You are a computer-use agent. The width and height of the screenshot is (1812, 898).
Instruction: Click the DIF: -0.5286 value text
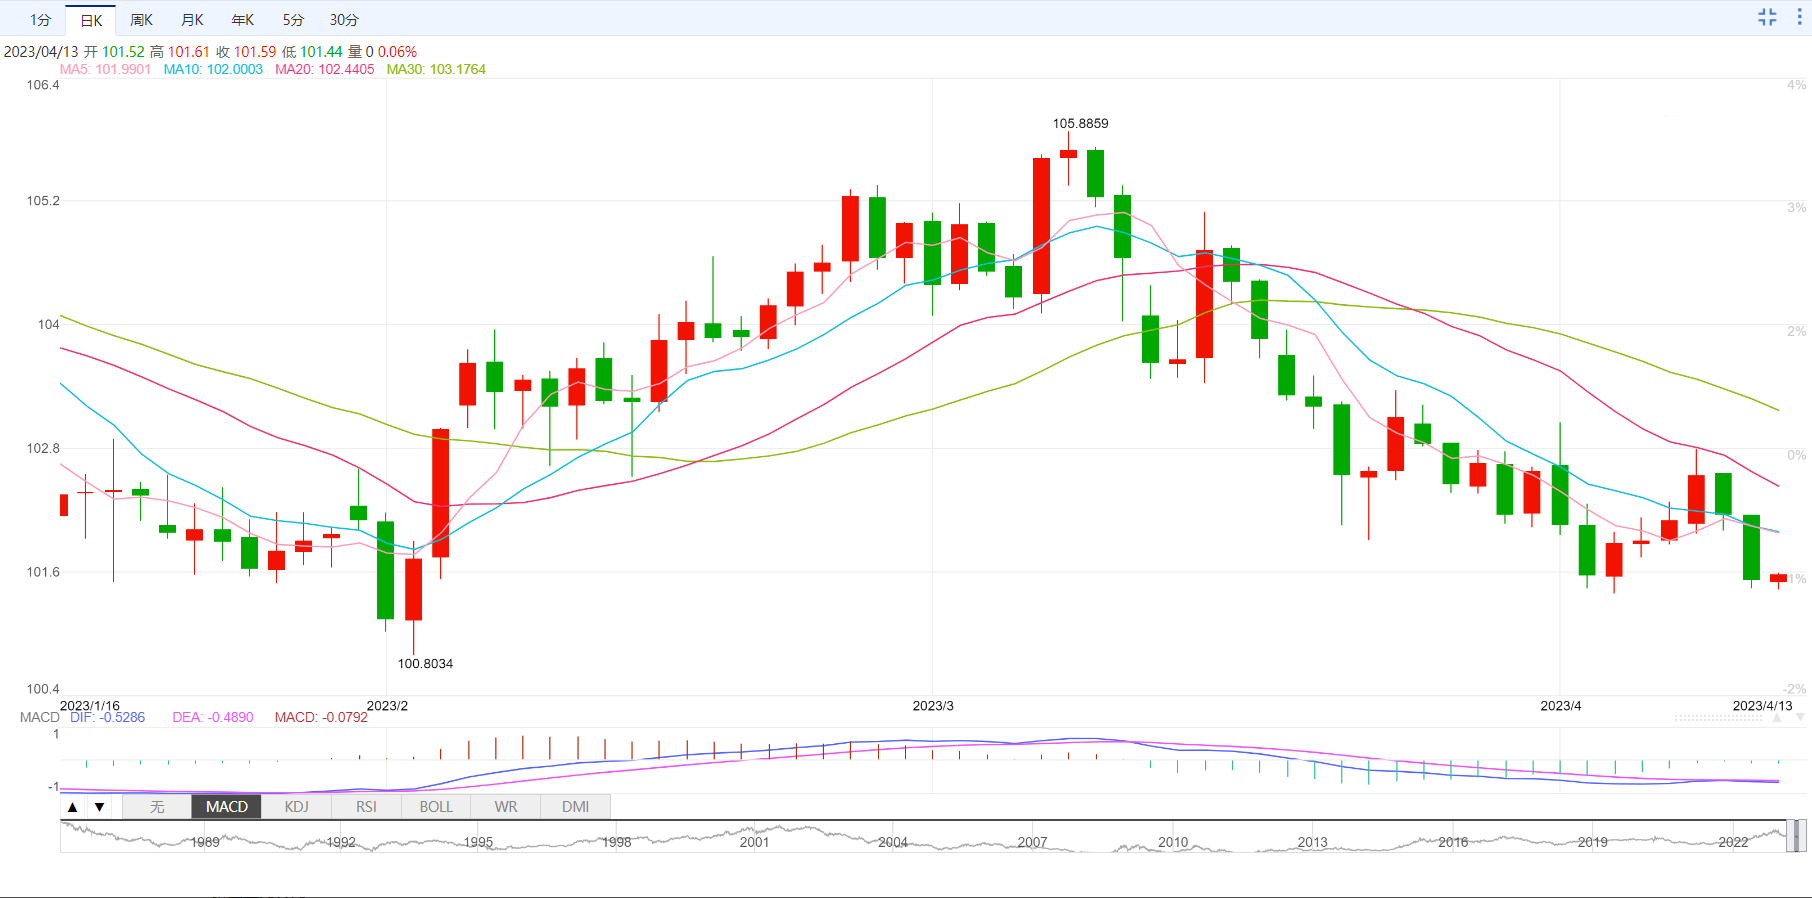pyautogui.click(x=107, y=717)
